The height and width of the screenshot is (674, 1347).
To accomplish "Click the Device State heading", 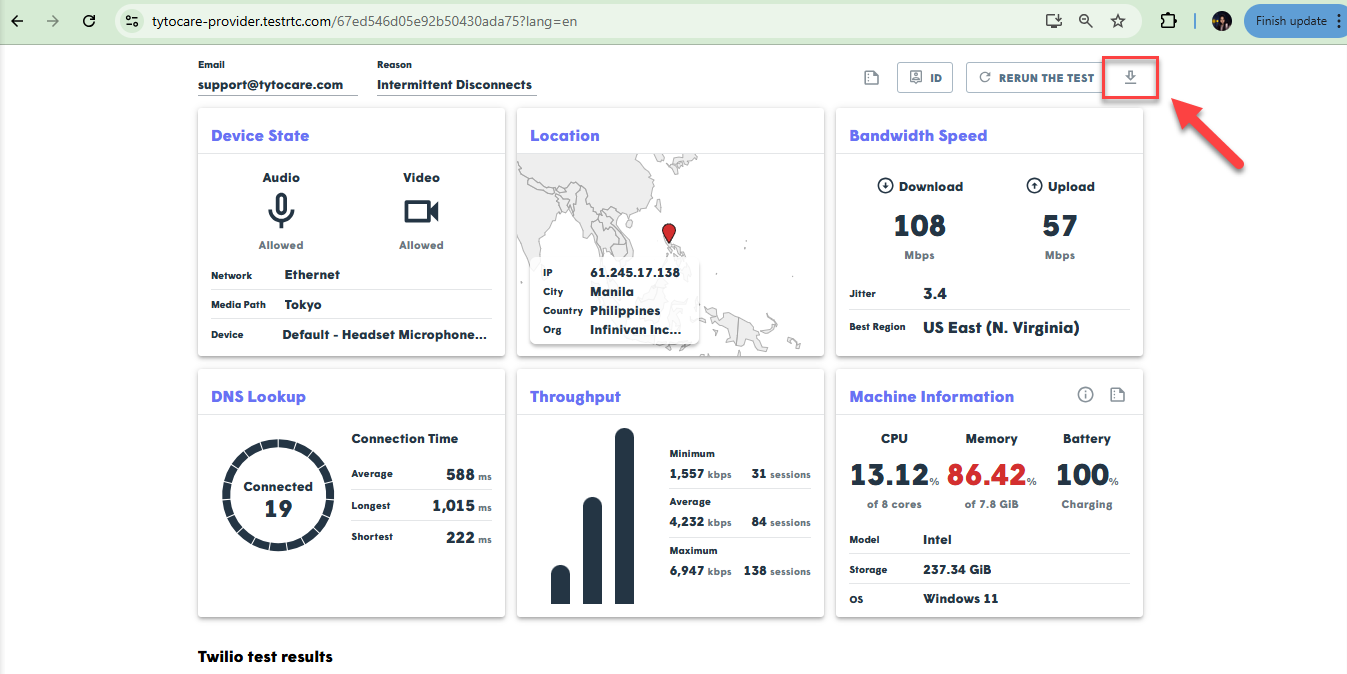I will point(260,136).
